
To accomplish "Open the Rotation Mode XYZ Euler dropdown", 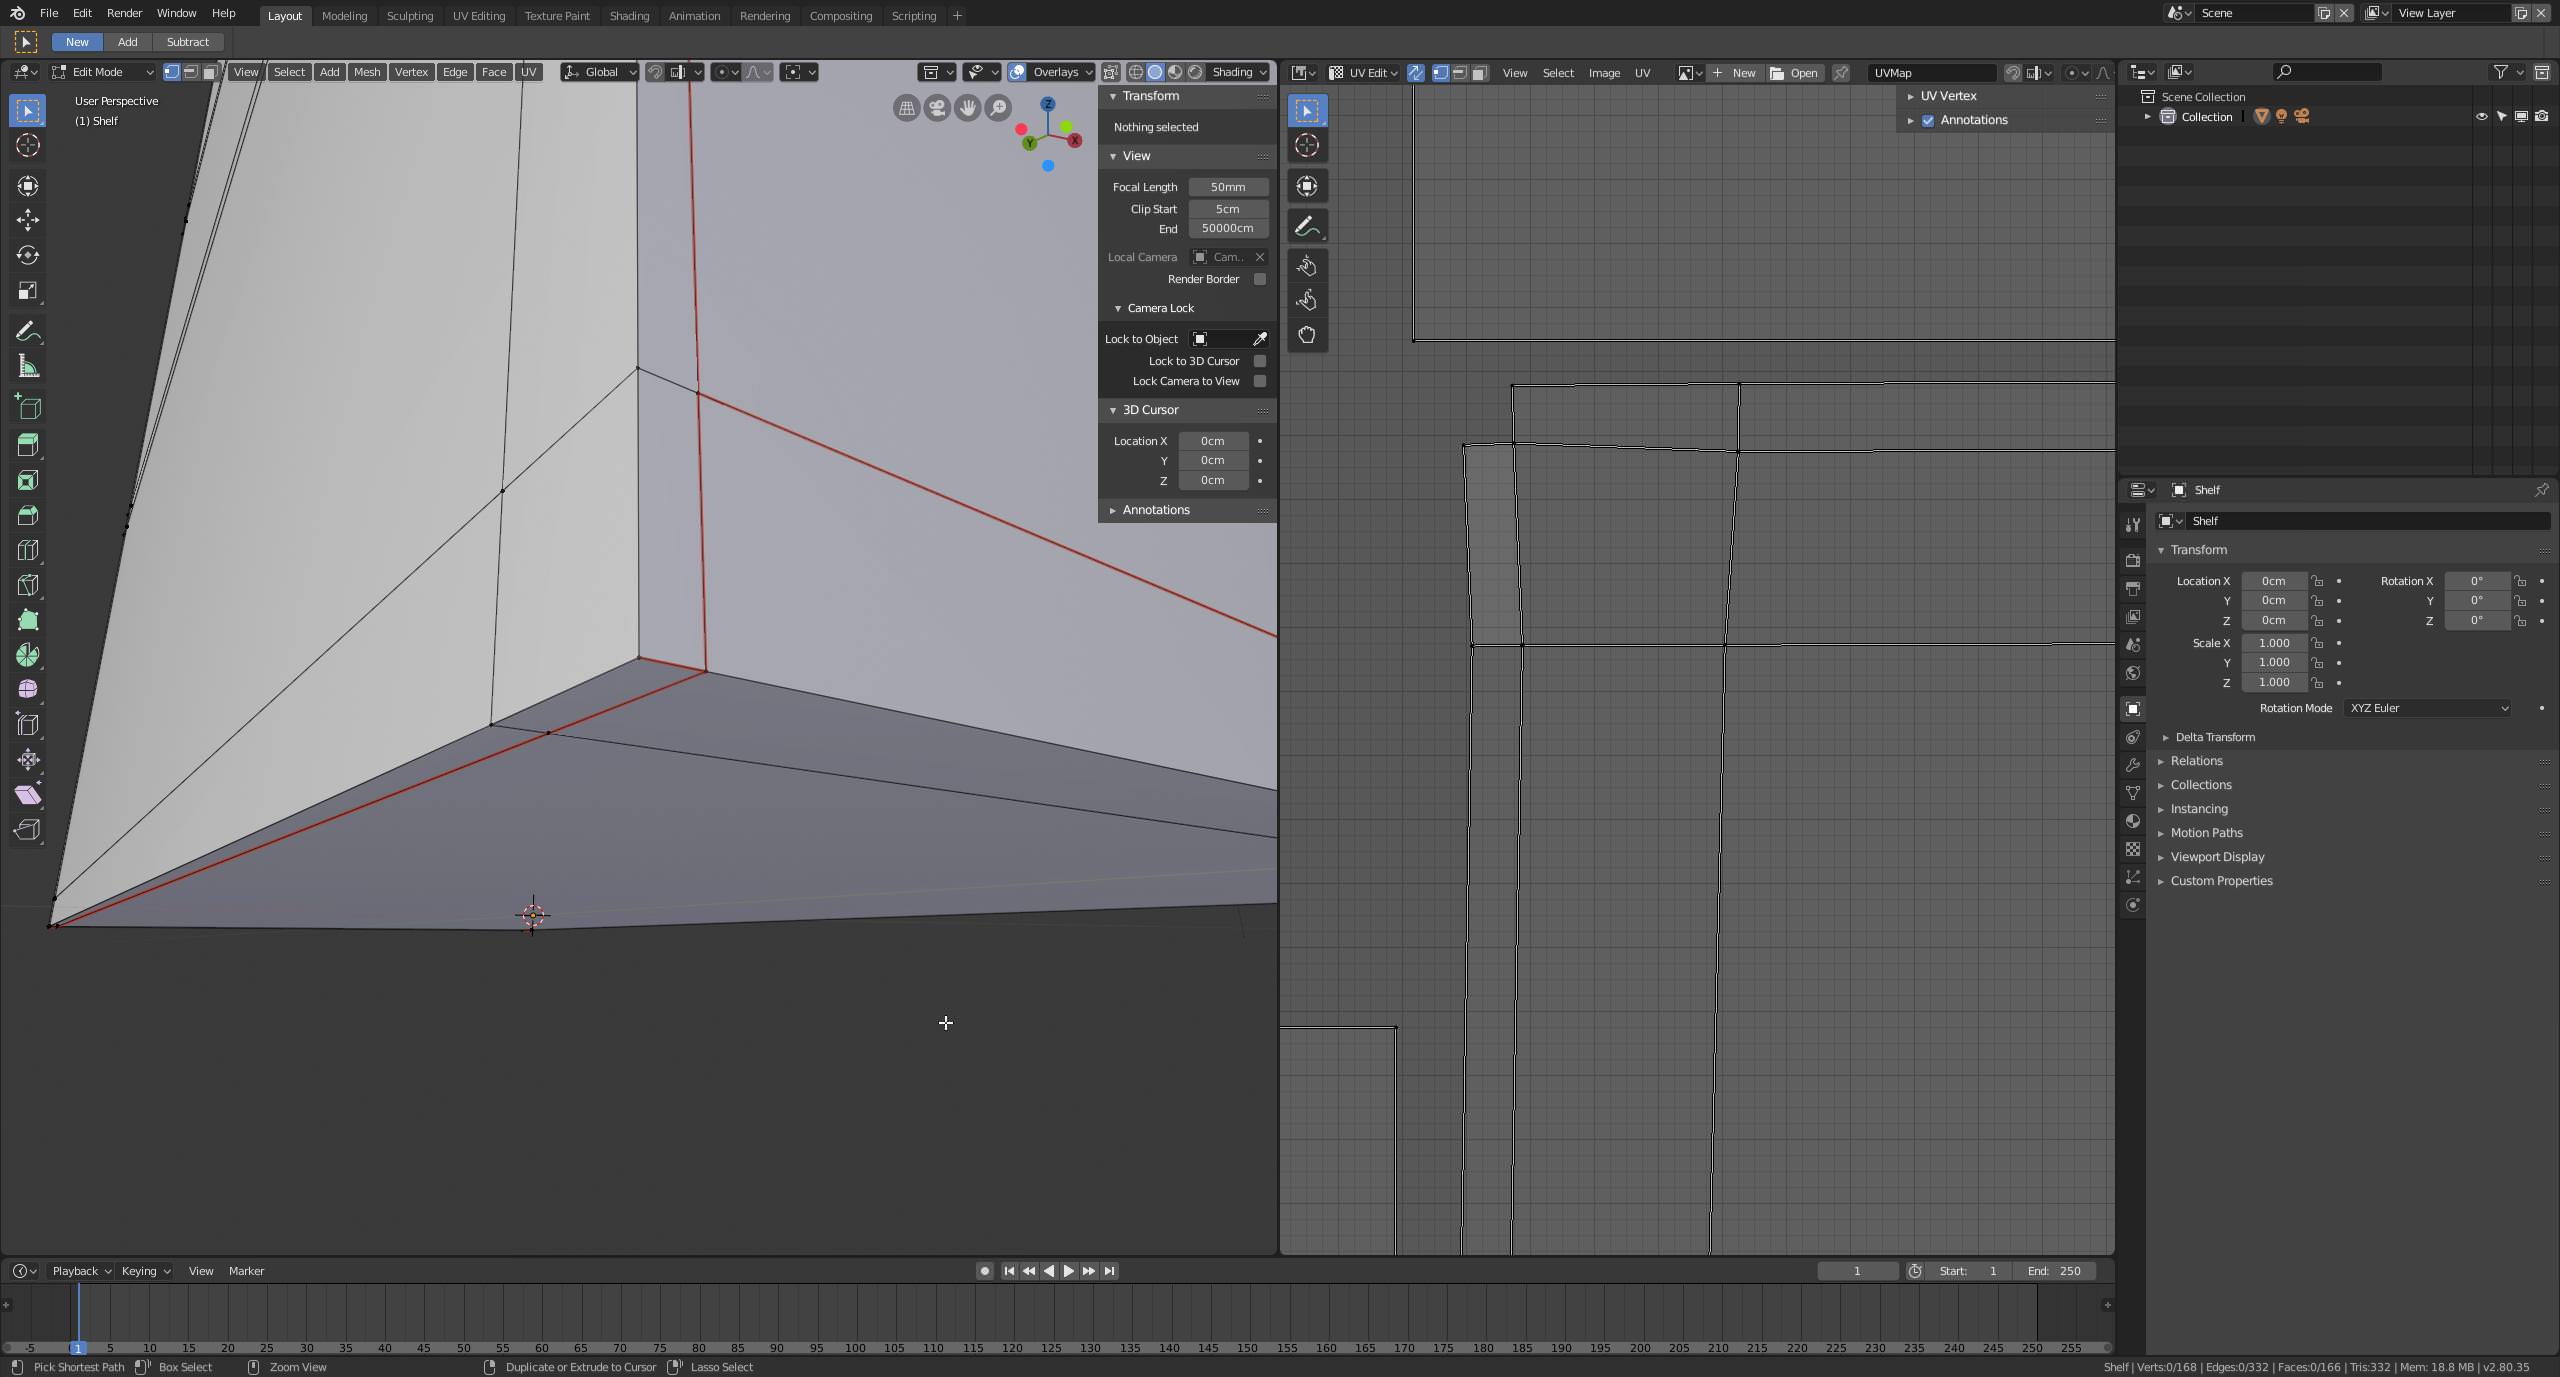I will pyautogui.click(x=2428, y=708).
